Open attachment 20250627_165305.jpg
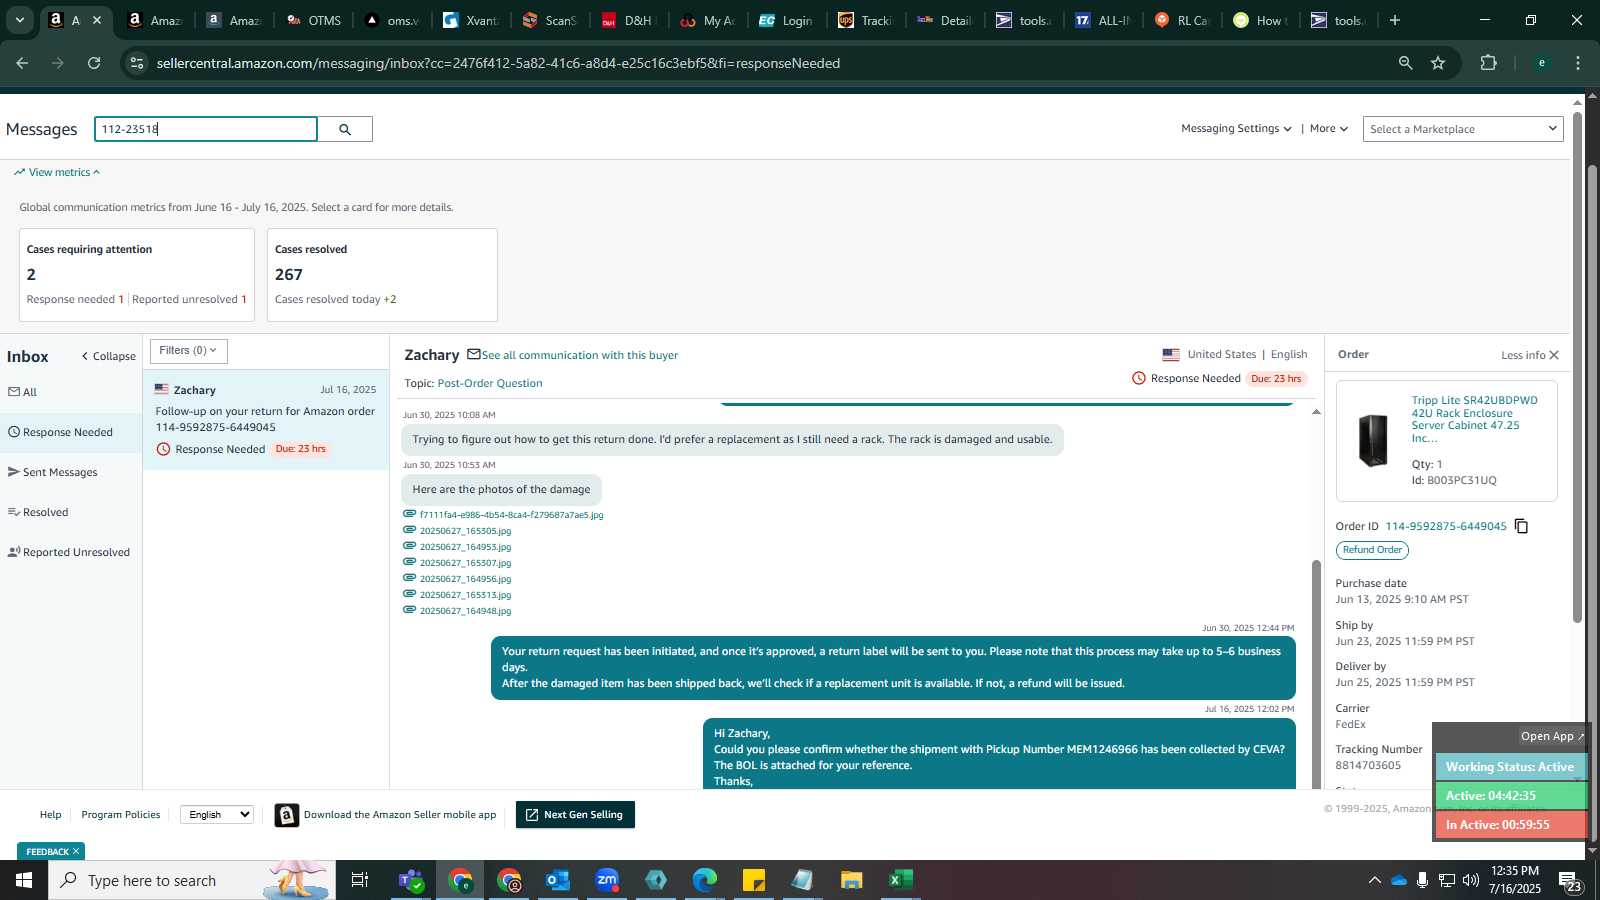The image size is (1600, 900). click(465, 531)
